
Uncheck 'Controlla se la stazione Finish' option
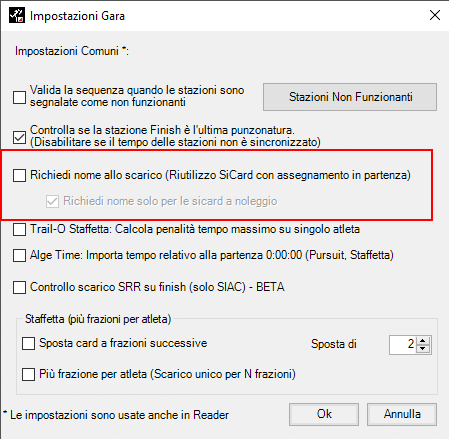tap(19, 137)
